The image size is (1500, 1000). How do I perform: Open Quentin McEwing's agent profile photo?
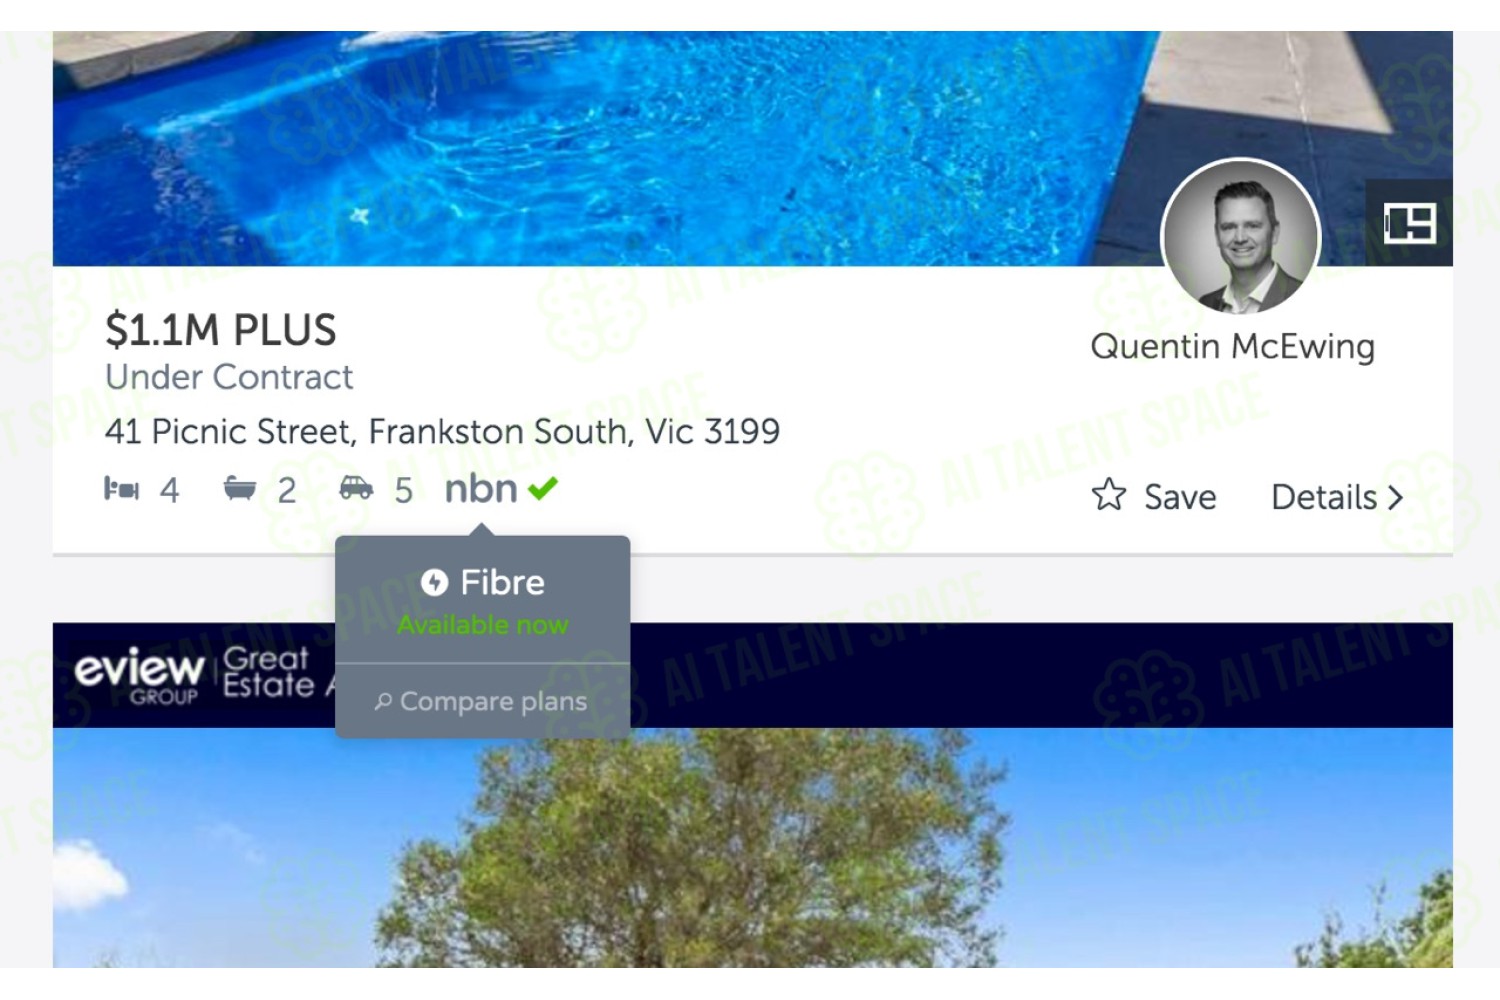[x=1241, y=239]
